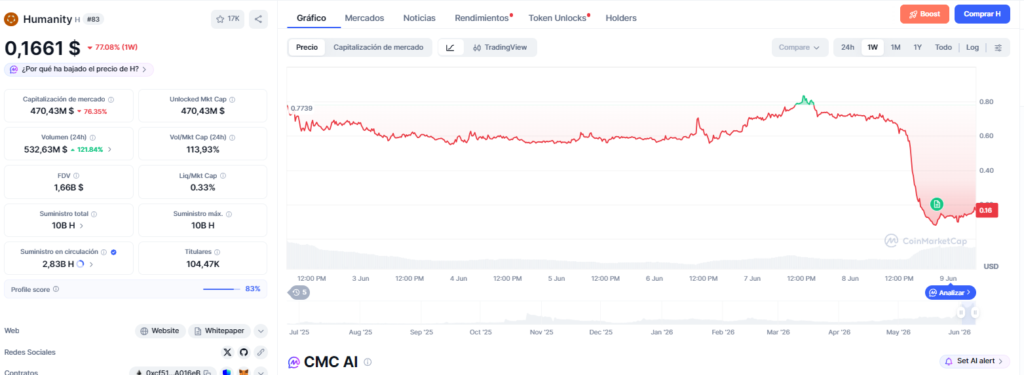
Task: Open the share icon next to watchlist
Action: tap(258, 19)
